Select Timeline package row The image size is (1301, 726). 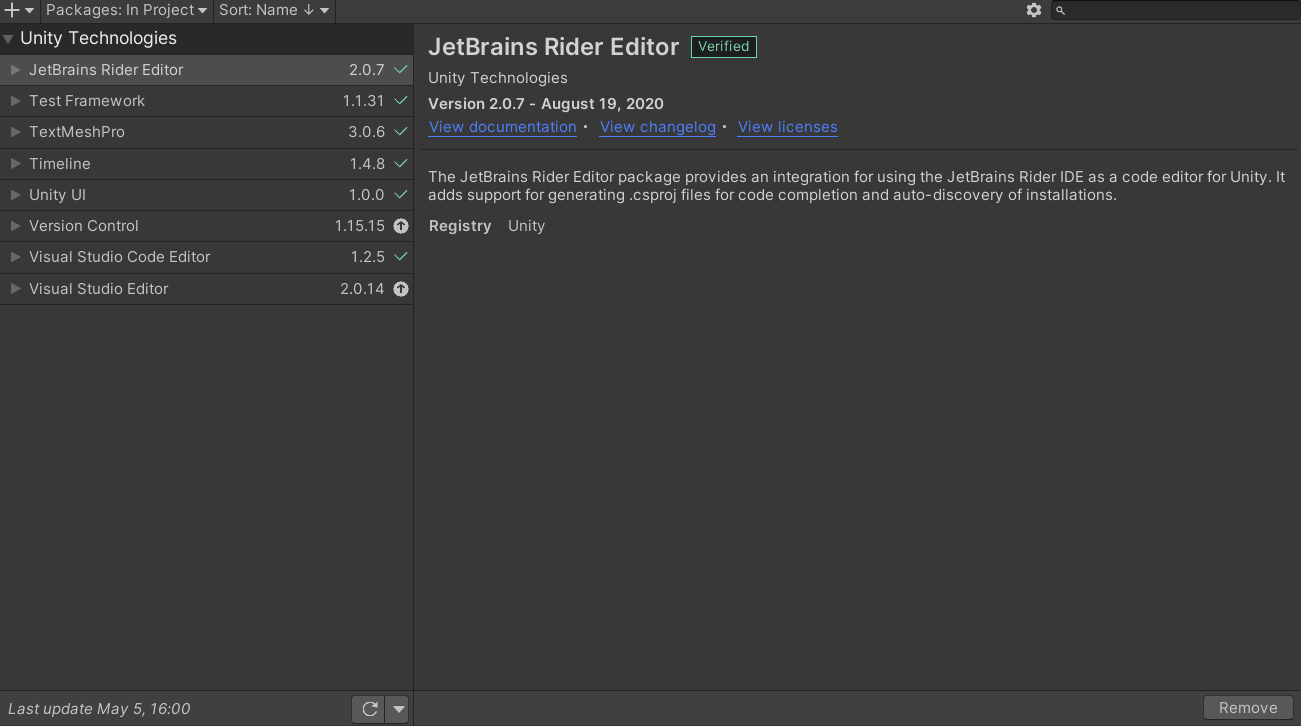pyautogui.click(x=206, y=163)
